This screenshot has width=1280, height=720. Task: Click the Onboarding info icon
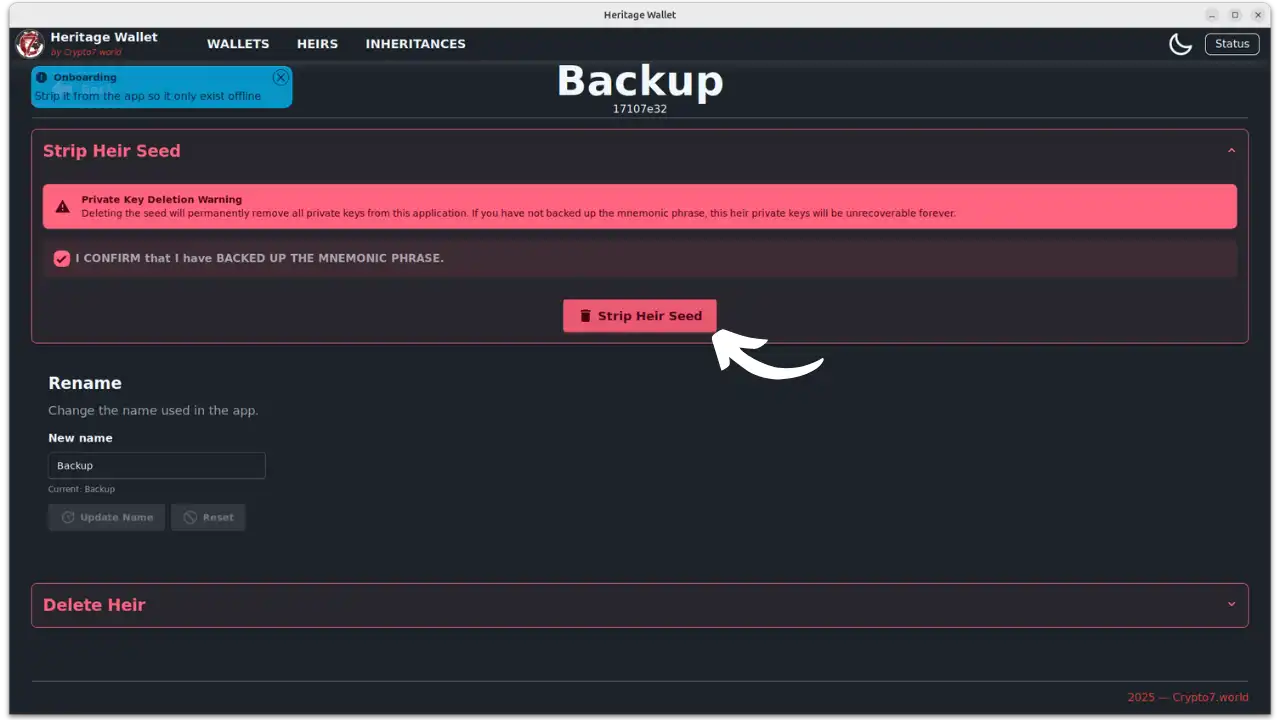41,77
